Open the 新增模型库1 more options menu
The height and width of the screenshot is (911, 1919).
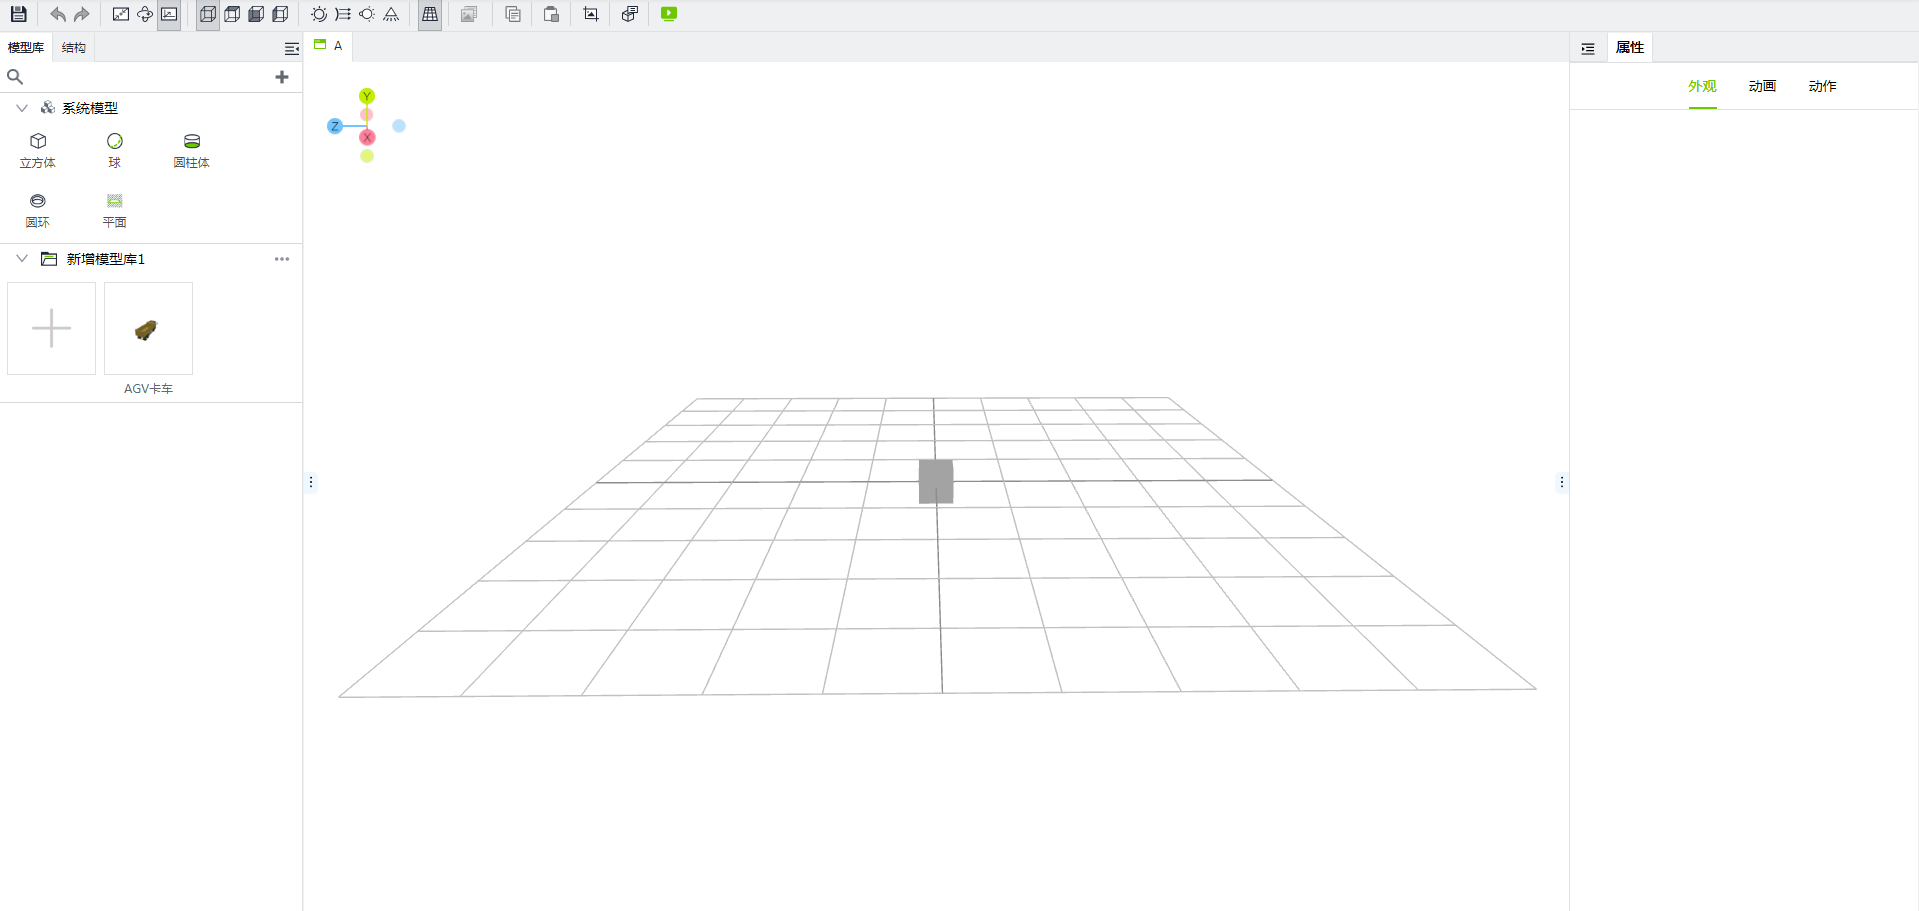[282, 259]
